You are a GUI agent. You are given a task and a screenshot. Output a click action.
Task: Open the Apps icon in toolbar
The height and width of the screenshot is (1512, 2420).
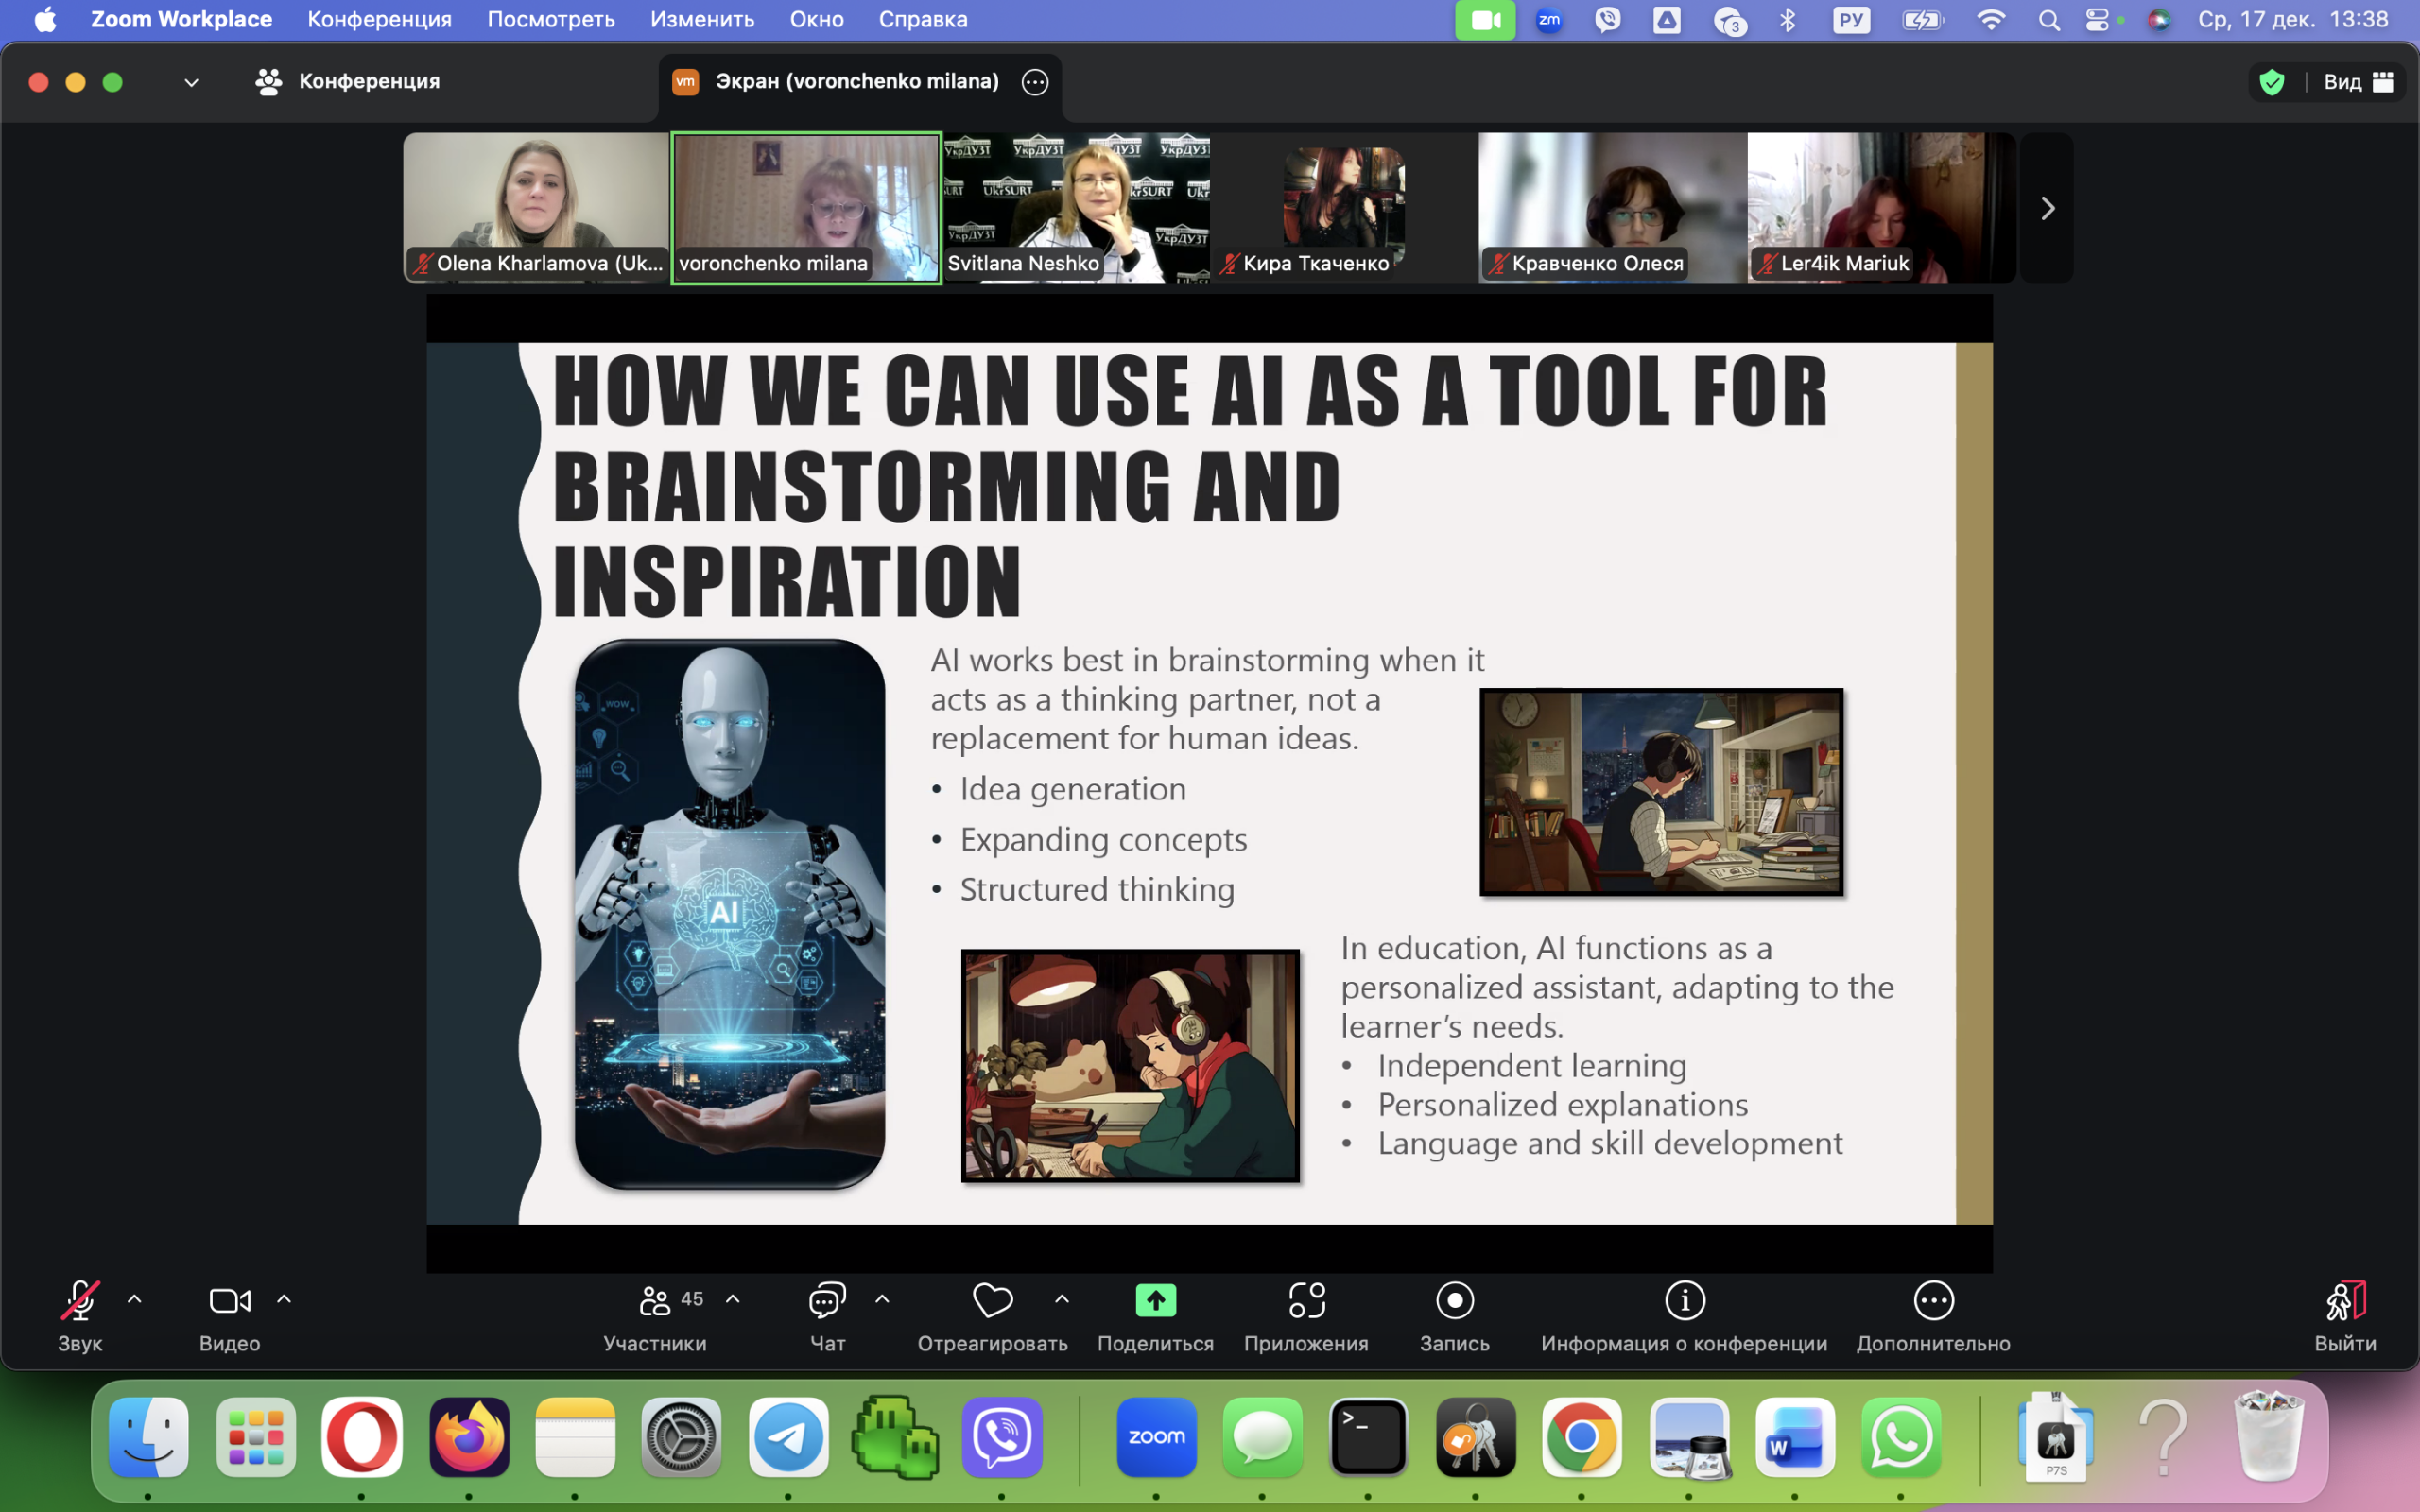[x=1306, y=1301]
